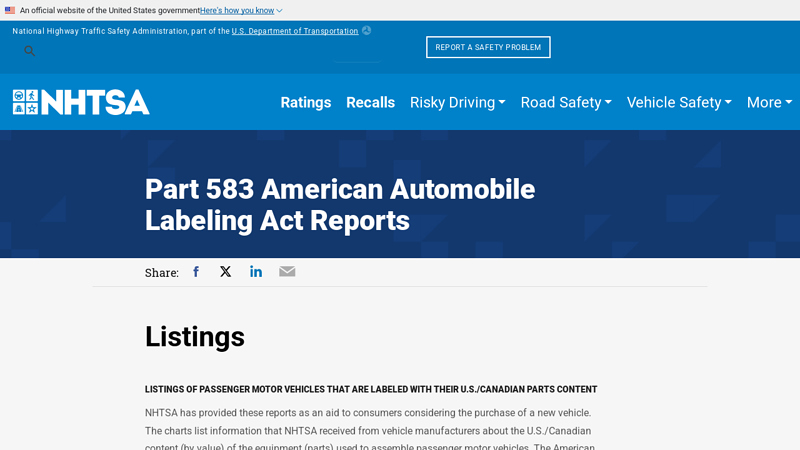Click "An official website" banner text
Screen dimensions: 800x450
[x=110, y=10]
